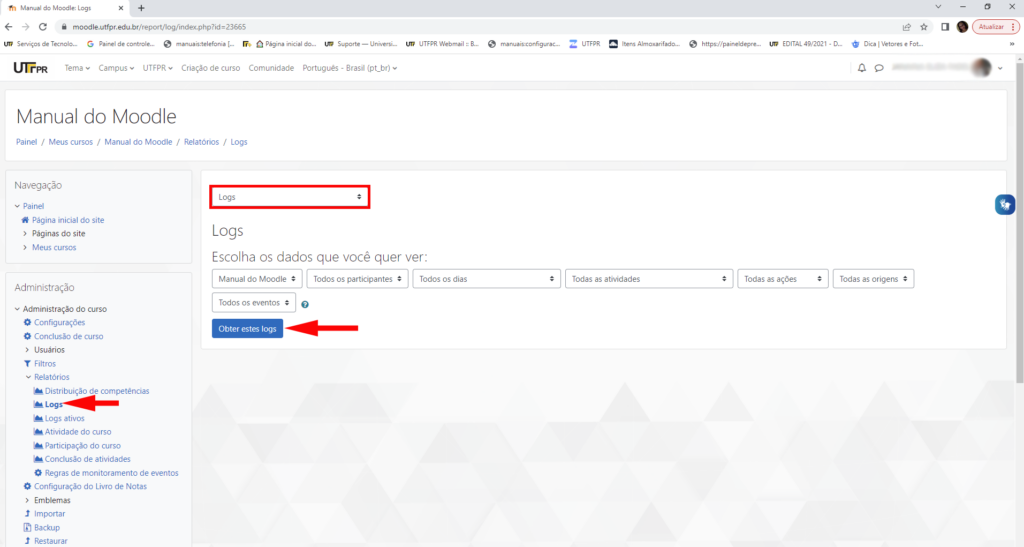Open the browser side panel icon

point(945,27)
